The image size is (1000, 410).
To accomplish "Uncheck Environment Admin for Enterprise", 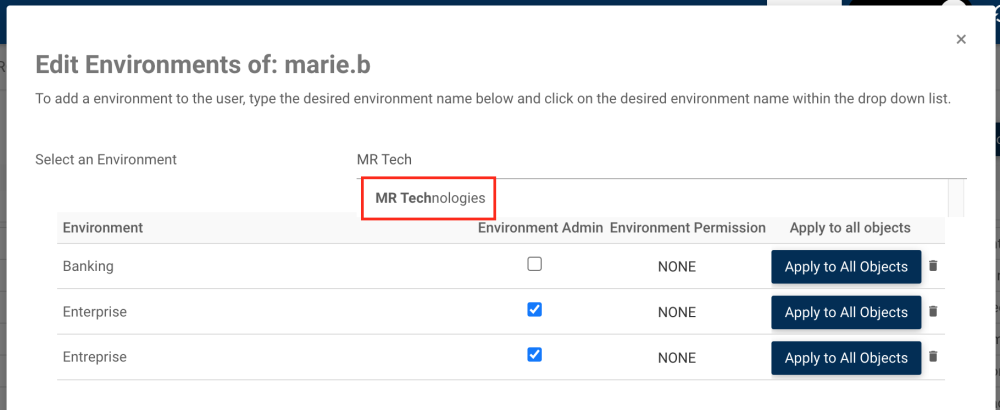I will [x=534, y=310].
